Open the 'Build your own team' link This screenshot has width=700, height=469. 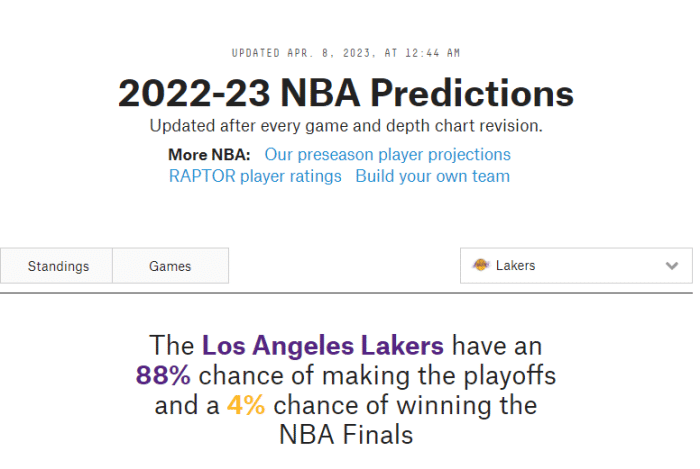coord(432,176)
